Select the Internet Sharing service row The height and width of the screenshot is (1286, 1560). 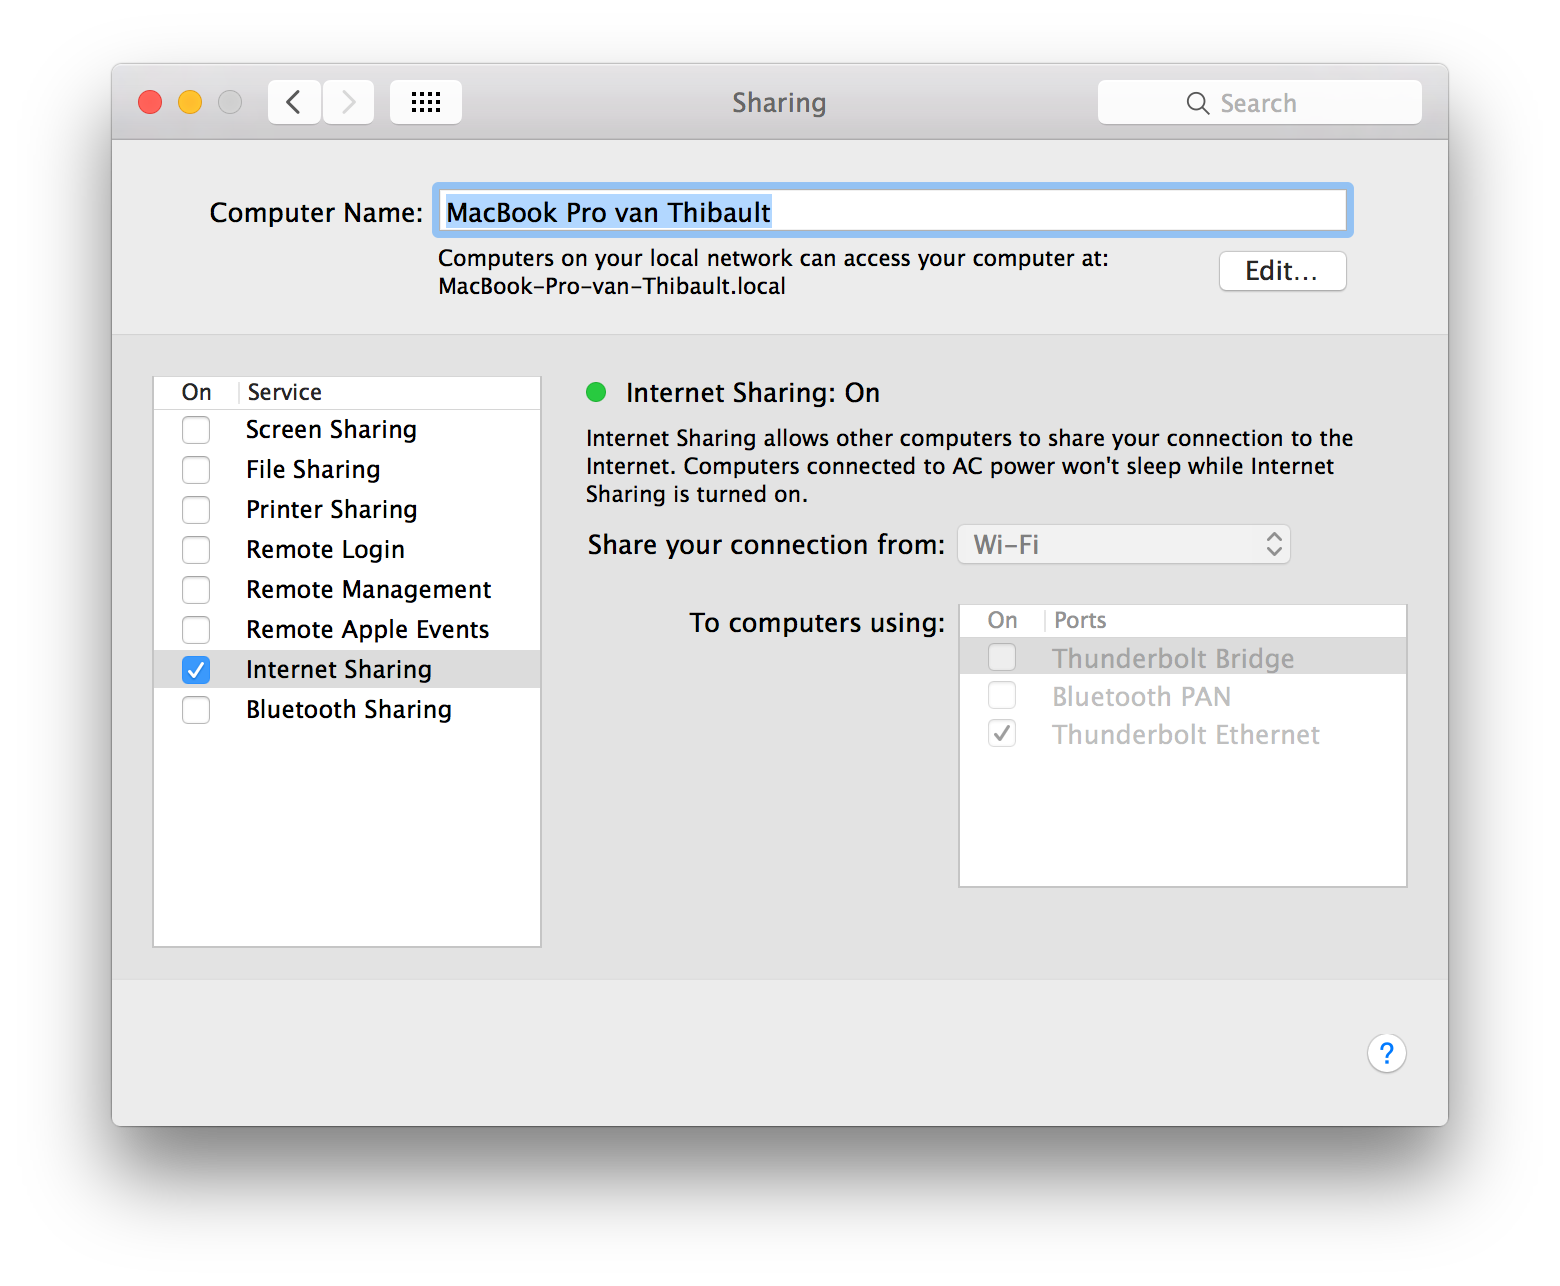[x=347, y=669]
